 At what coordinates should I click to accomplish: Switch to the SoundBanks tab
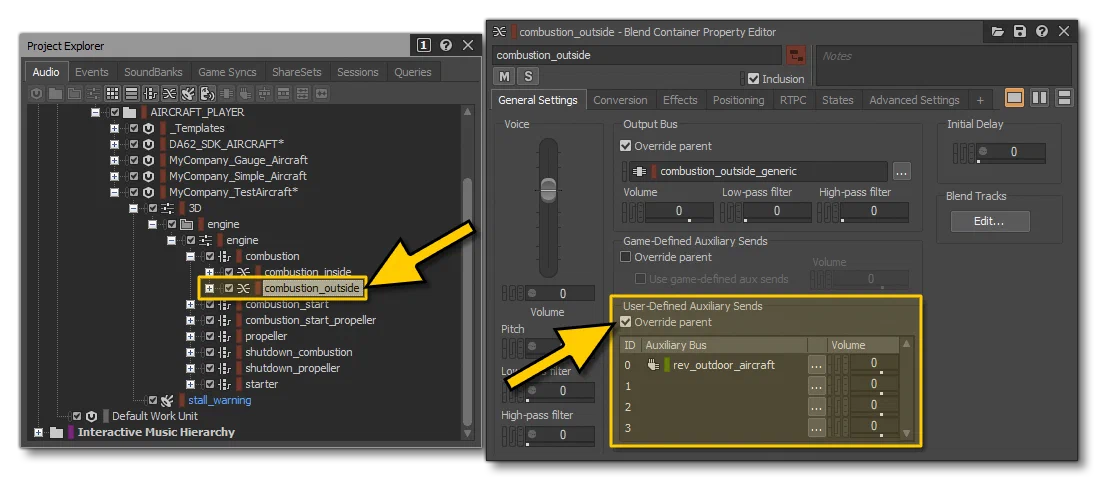point(153,72)
